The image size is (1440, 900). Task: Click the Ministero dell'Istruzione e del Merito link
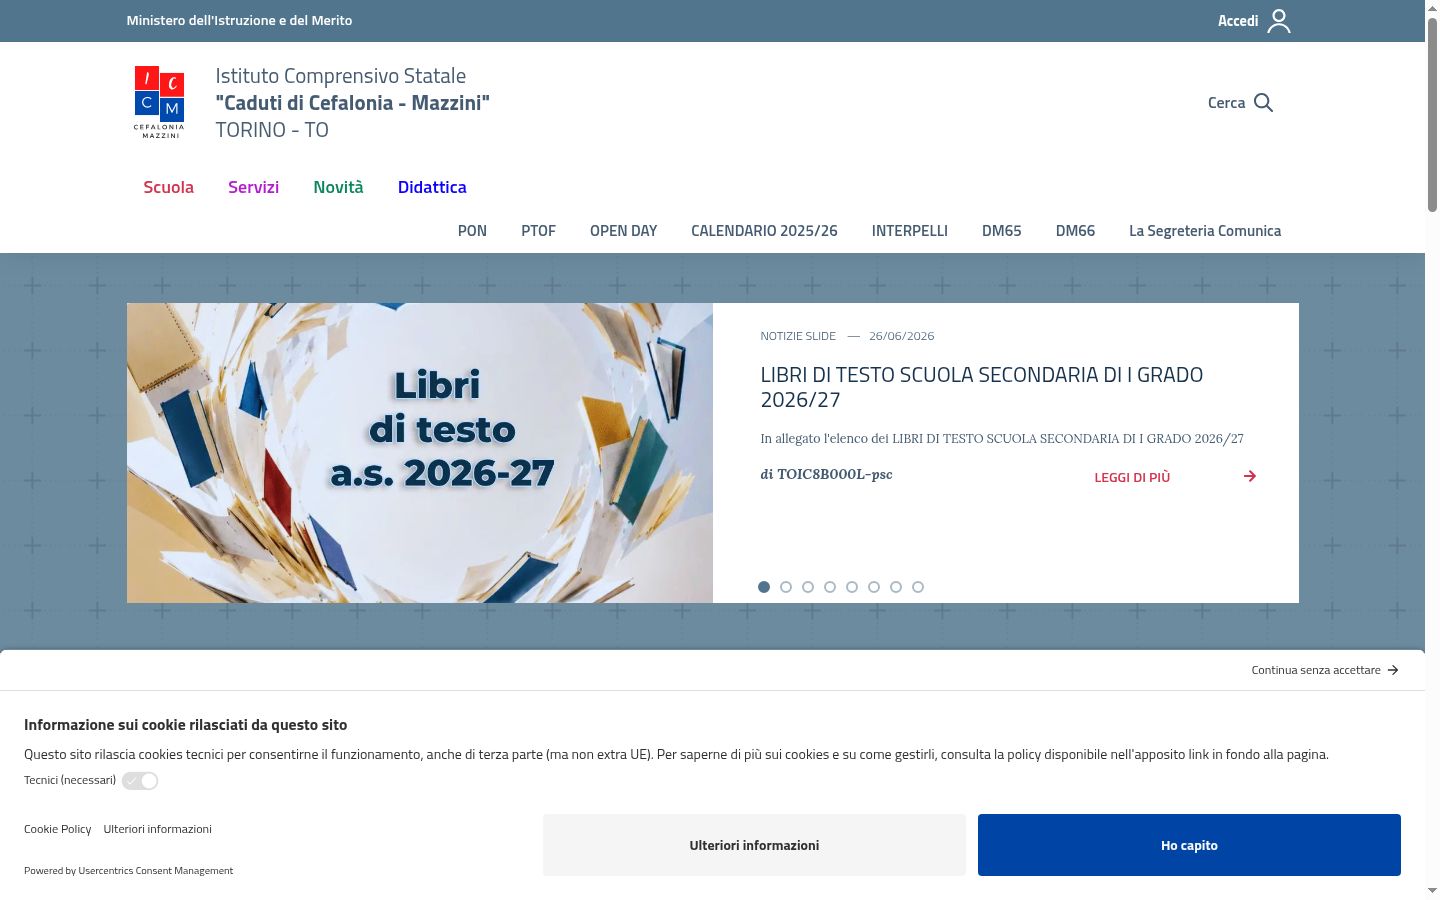pos(239,20)
